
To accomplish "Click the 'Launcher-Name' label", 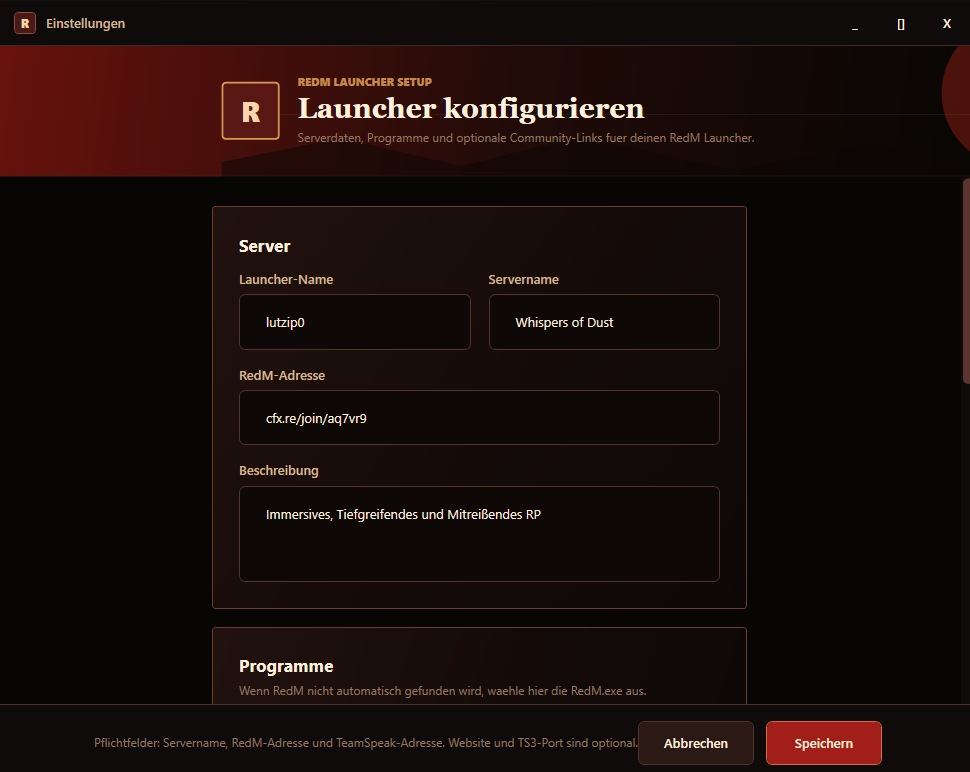I will [286, 280].
